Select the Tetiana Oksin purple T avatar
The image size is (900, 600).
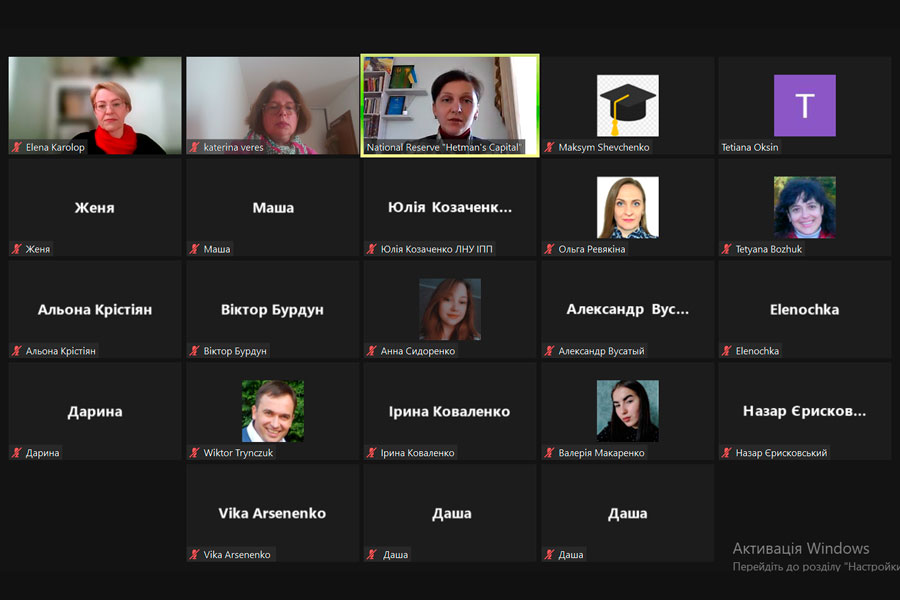[805, 106]
